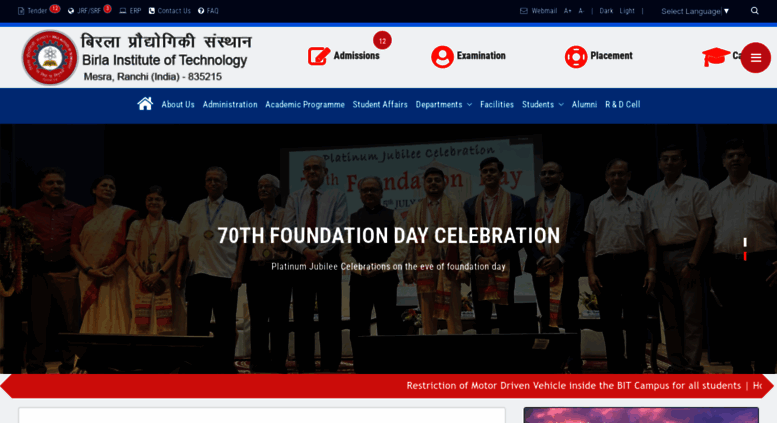
Task: Open the Tender link in top bar
Action: coord(37,10)
